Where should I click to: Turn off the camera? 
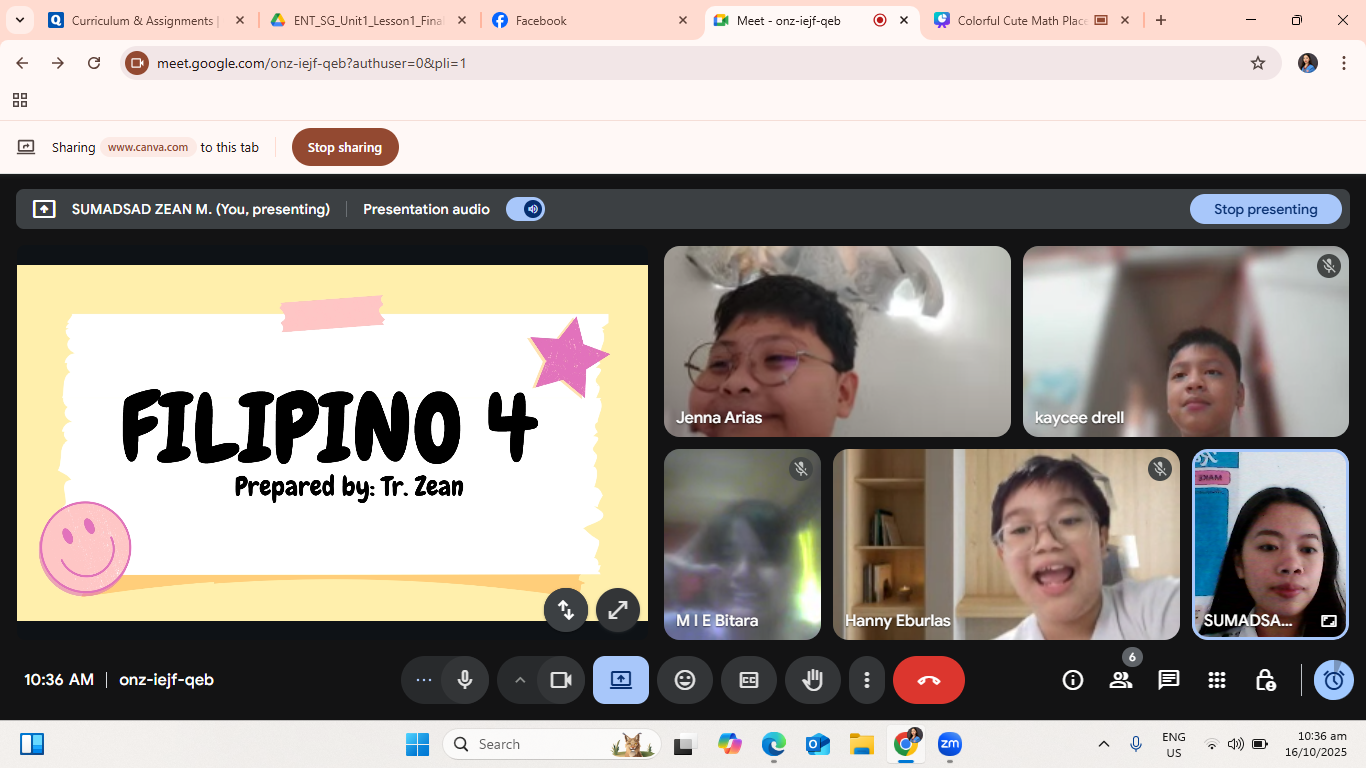click(x=560, y=680)
